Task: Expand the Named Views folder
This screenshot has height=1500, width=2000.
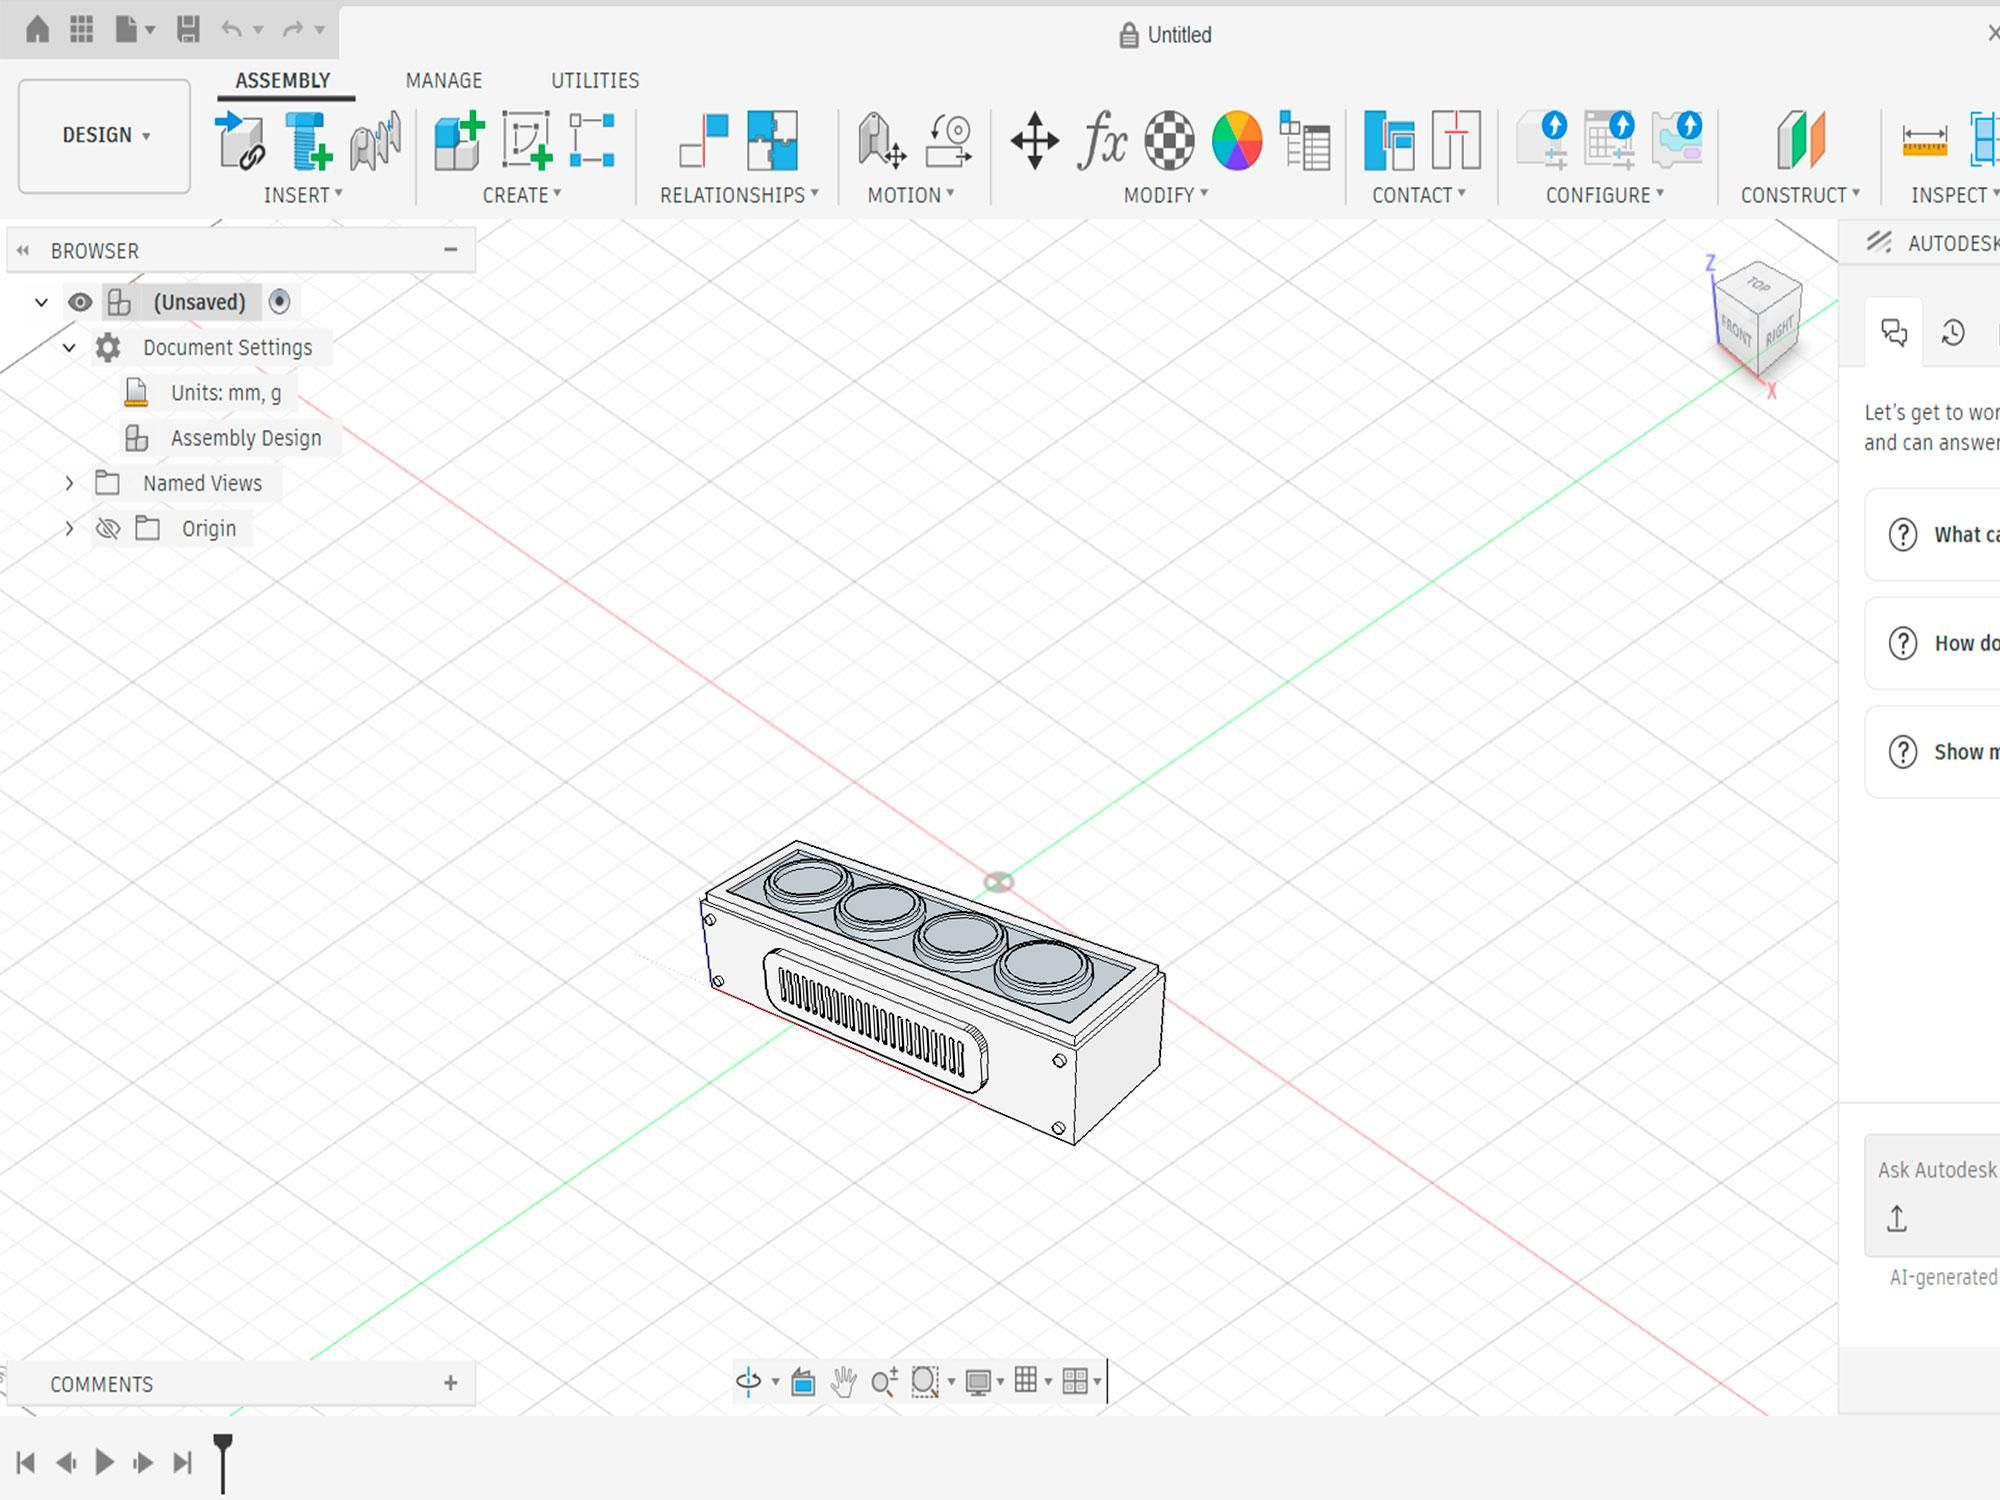Action: point(69,483)
